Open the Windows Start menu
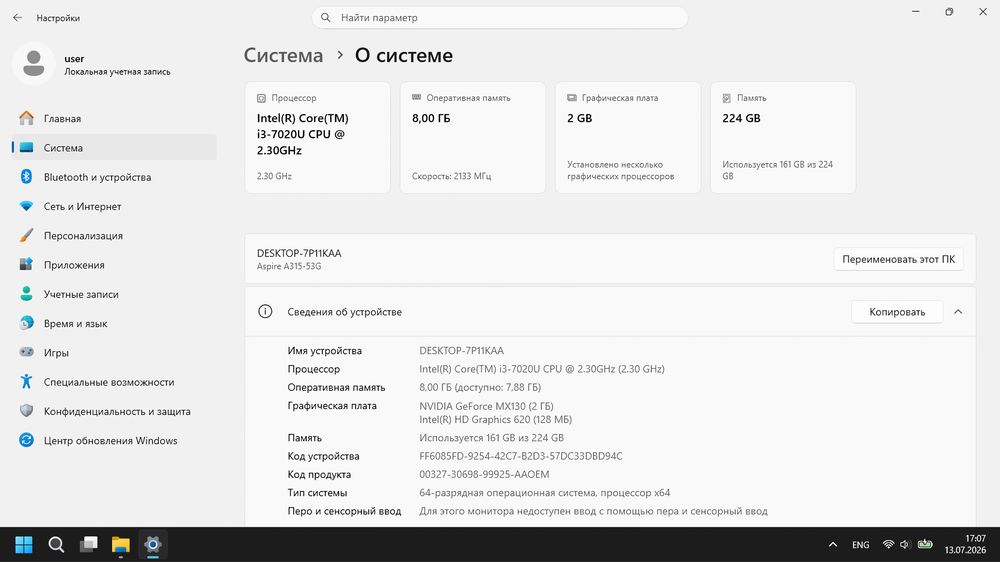1000x562 pixels. [24, 544]
